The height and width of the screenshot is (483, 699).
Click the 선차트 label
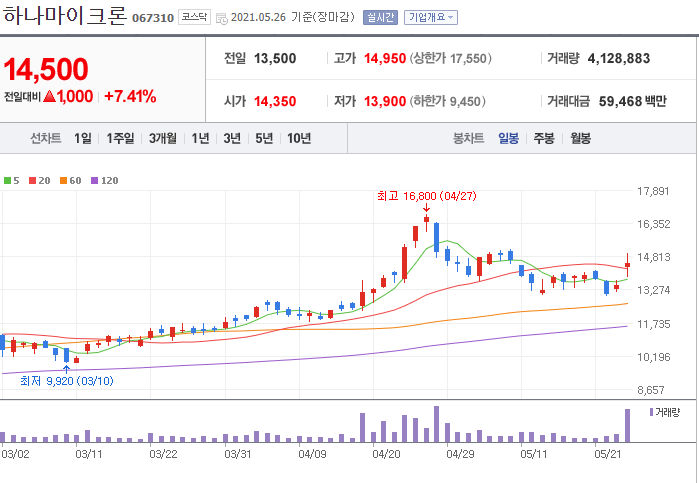point(45,138)
